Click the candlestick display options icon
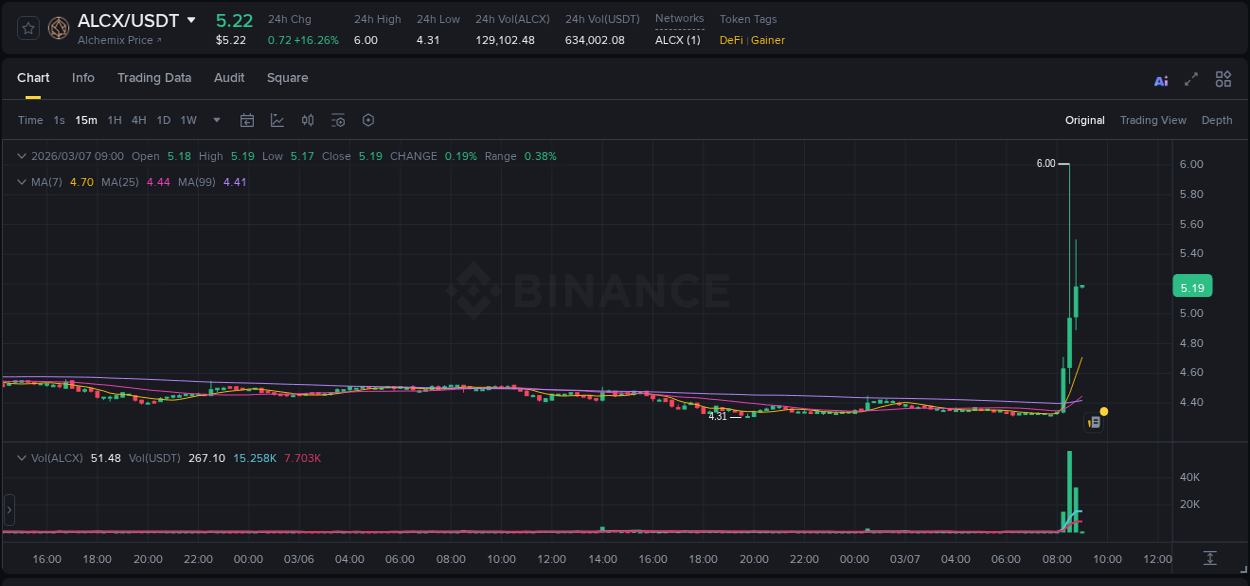Screen dimensions: 1250x586 pos(307,119)
